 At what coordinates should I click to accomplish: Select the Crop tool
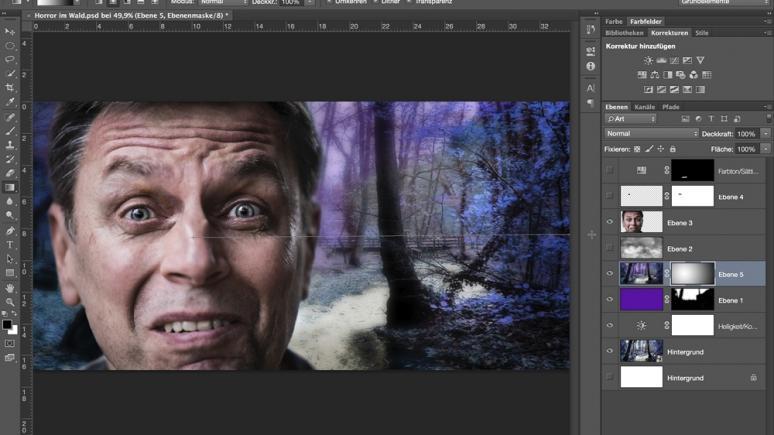tap(10, 88)
